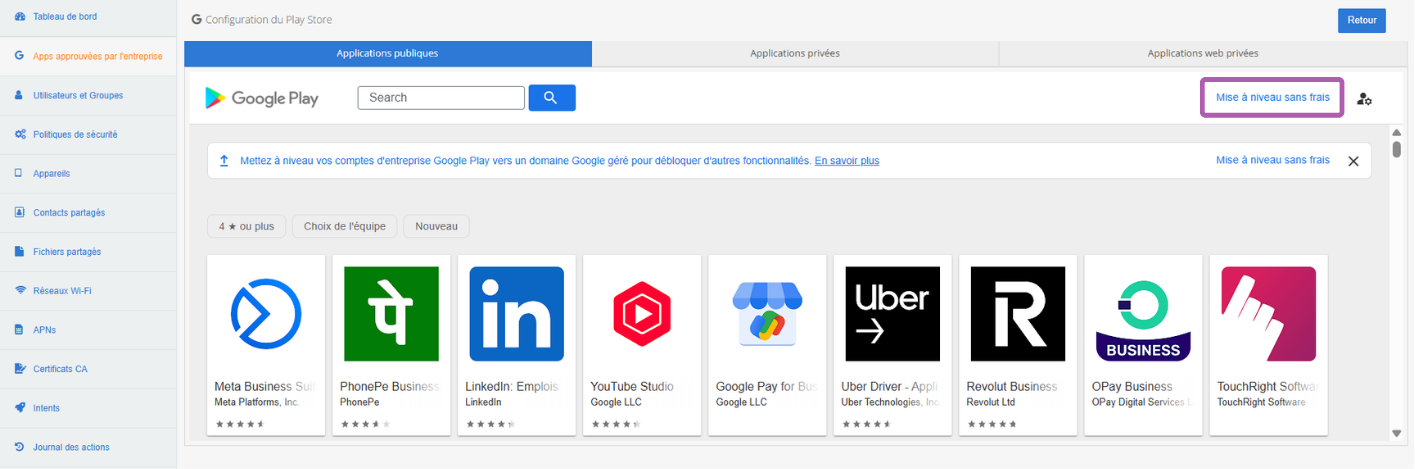Viewport: 1415px width, 469px height.
Task: Open the PhonePe Business app icon
Action: [391, 313]
